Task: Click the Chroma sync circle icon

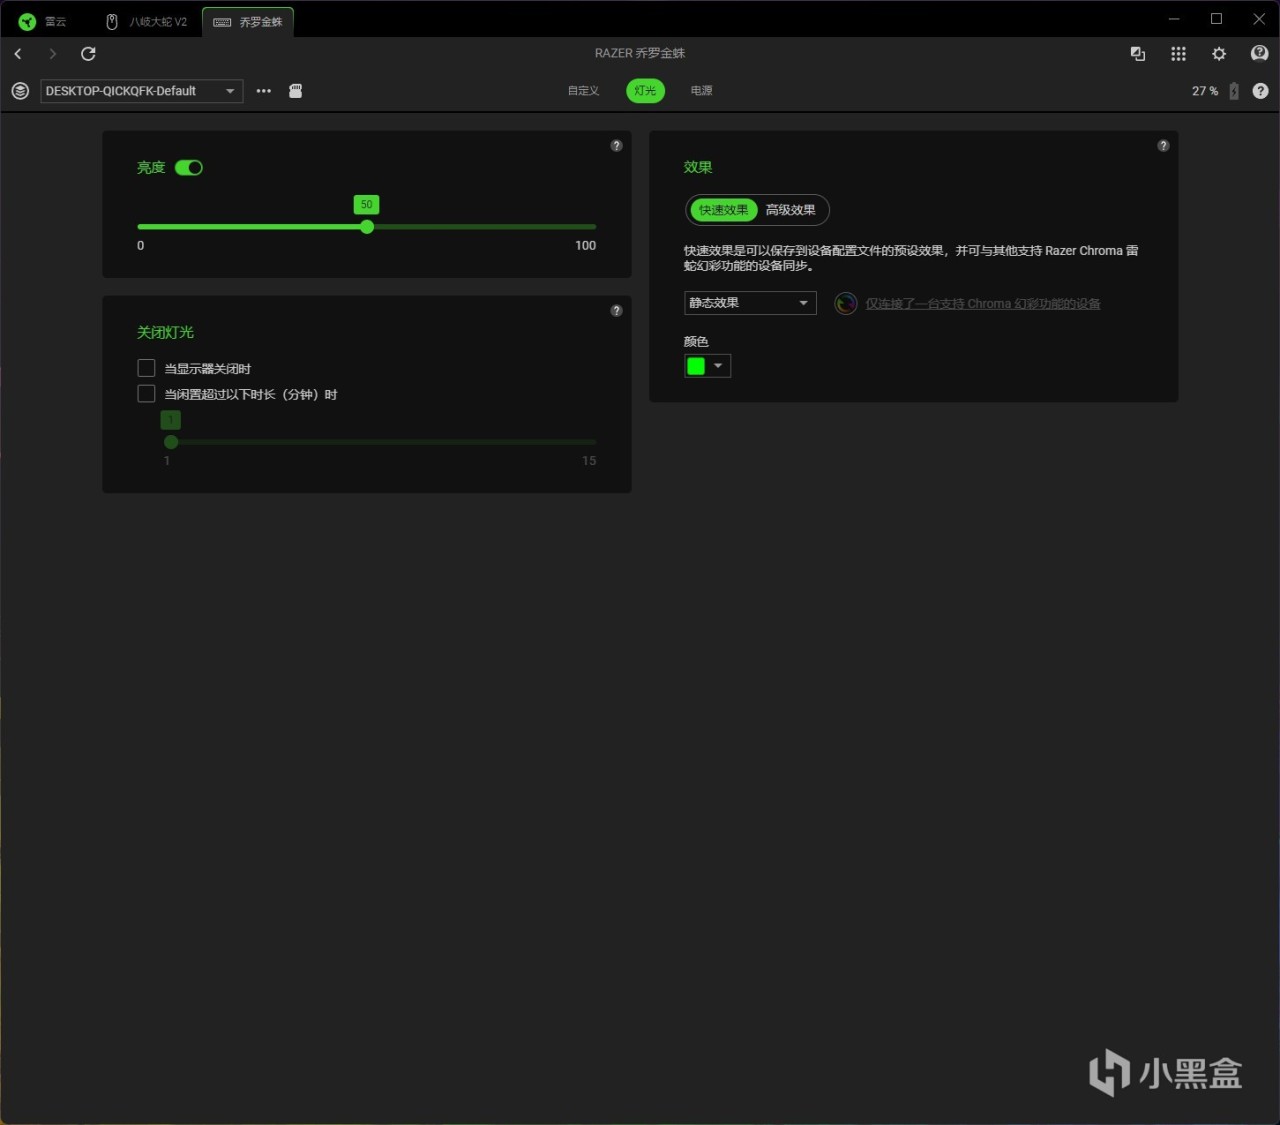Action: pos(846,303)
